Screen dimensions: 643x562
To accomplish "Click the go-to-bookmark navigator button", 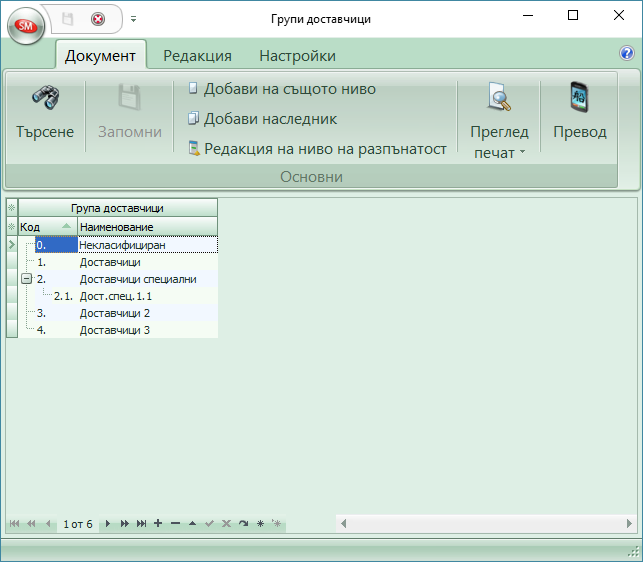I will (x=277, y=524).
